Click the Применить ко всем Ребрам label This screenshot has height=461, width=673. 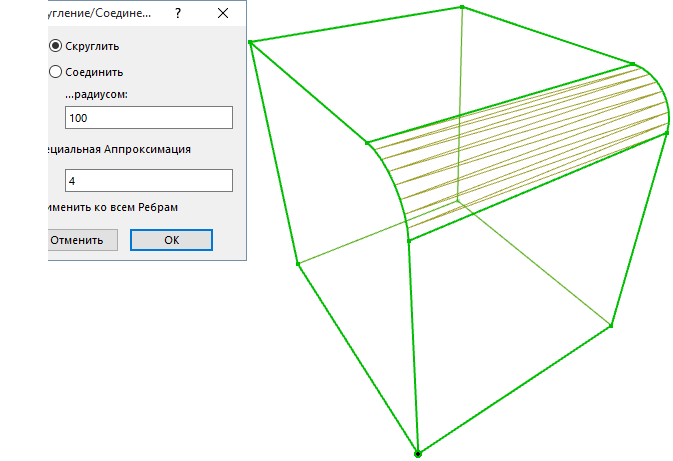pyautogui.click(x=112, y=207)
